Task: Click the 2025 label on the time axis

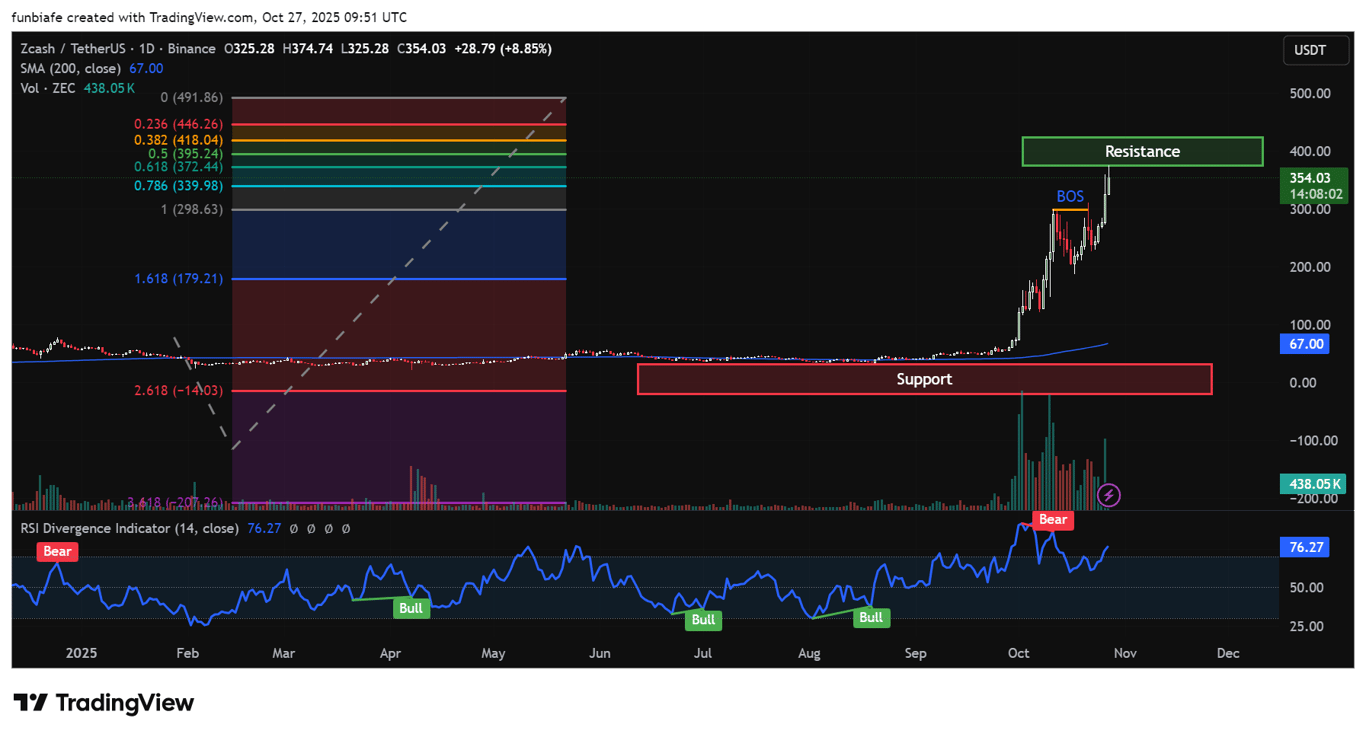Action: pyautogui.click(x=81, y=653)
